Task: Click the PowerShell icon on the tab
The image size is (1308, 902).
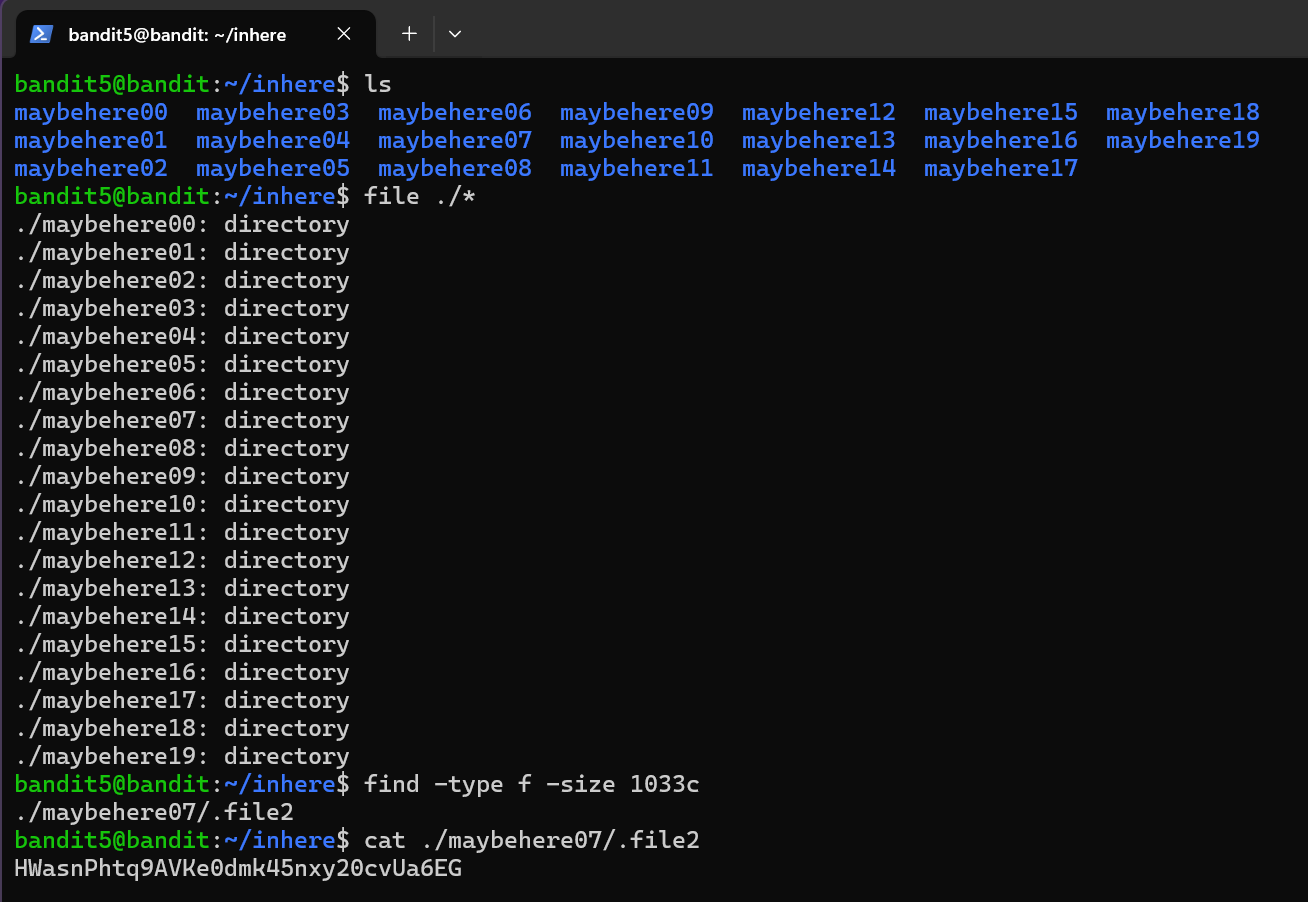Action: [x=41, y=34]
